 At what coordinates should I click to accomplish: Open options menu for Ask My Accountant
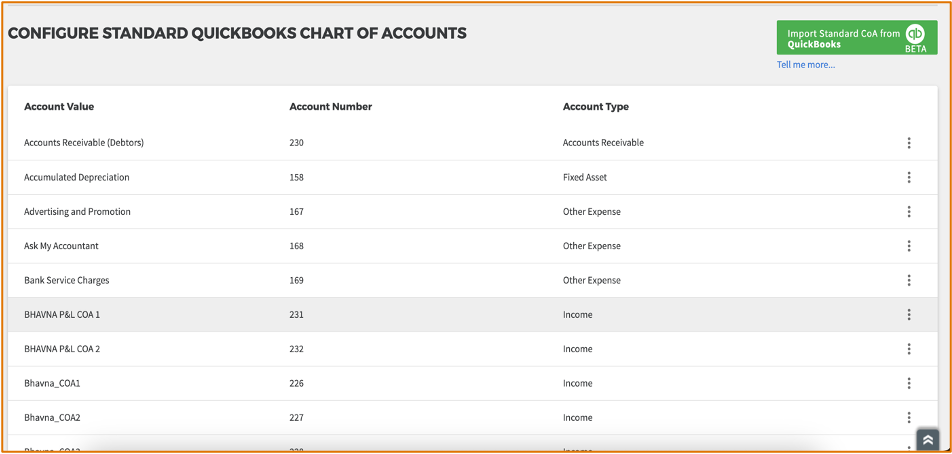coord(909,246)
